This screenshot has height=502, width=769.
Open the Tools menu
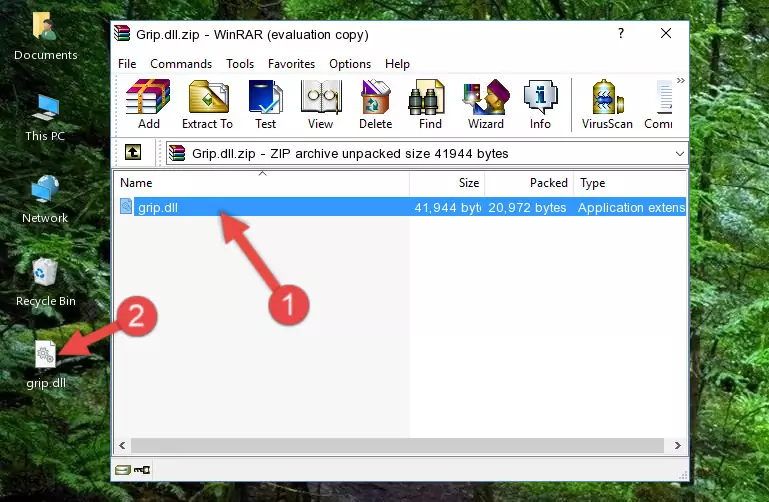[240, 64]
